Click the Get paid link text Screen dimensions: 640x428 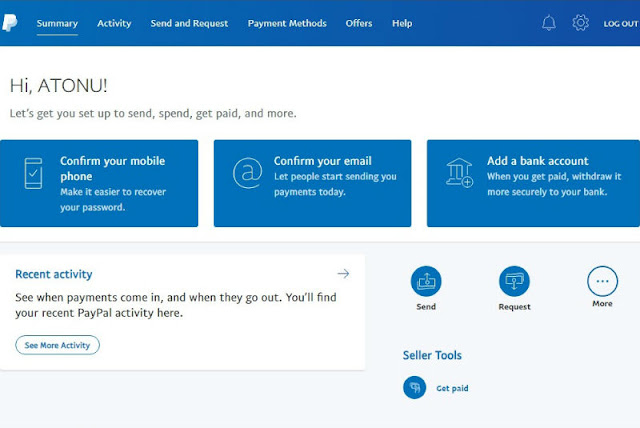click(452, 388)
